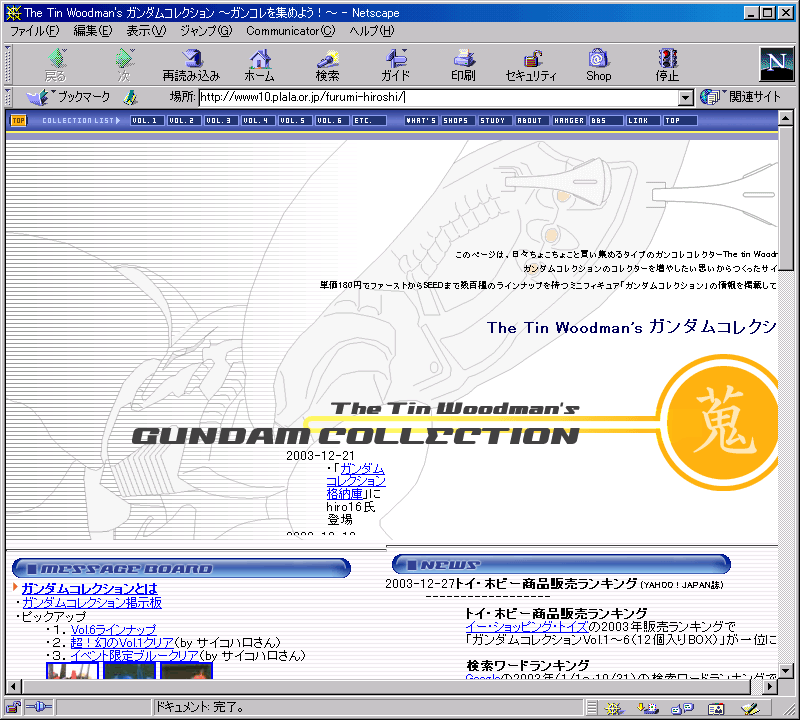The height and width of the screenshot is (720, 800).
Task: Click the horizontal scrollbar right arrow
Action: 770,687
